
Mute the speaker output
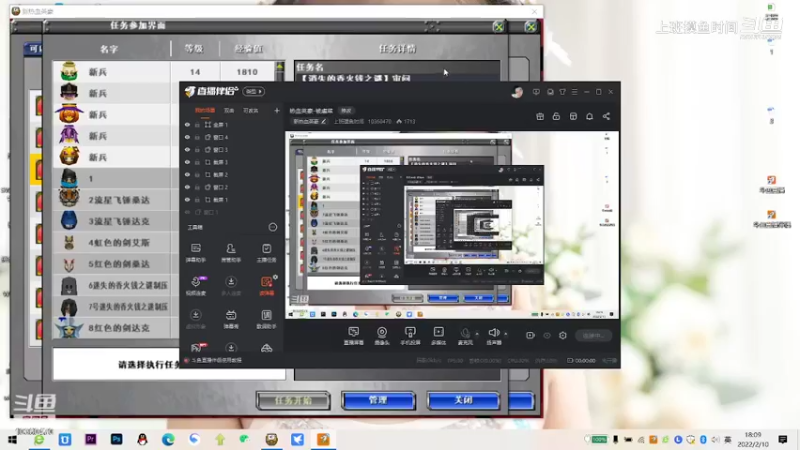coord(493,336)
